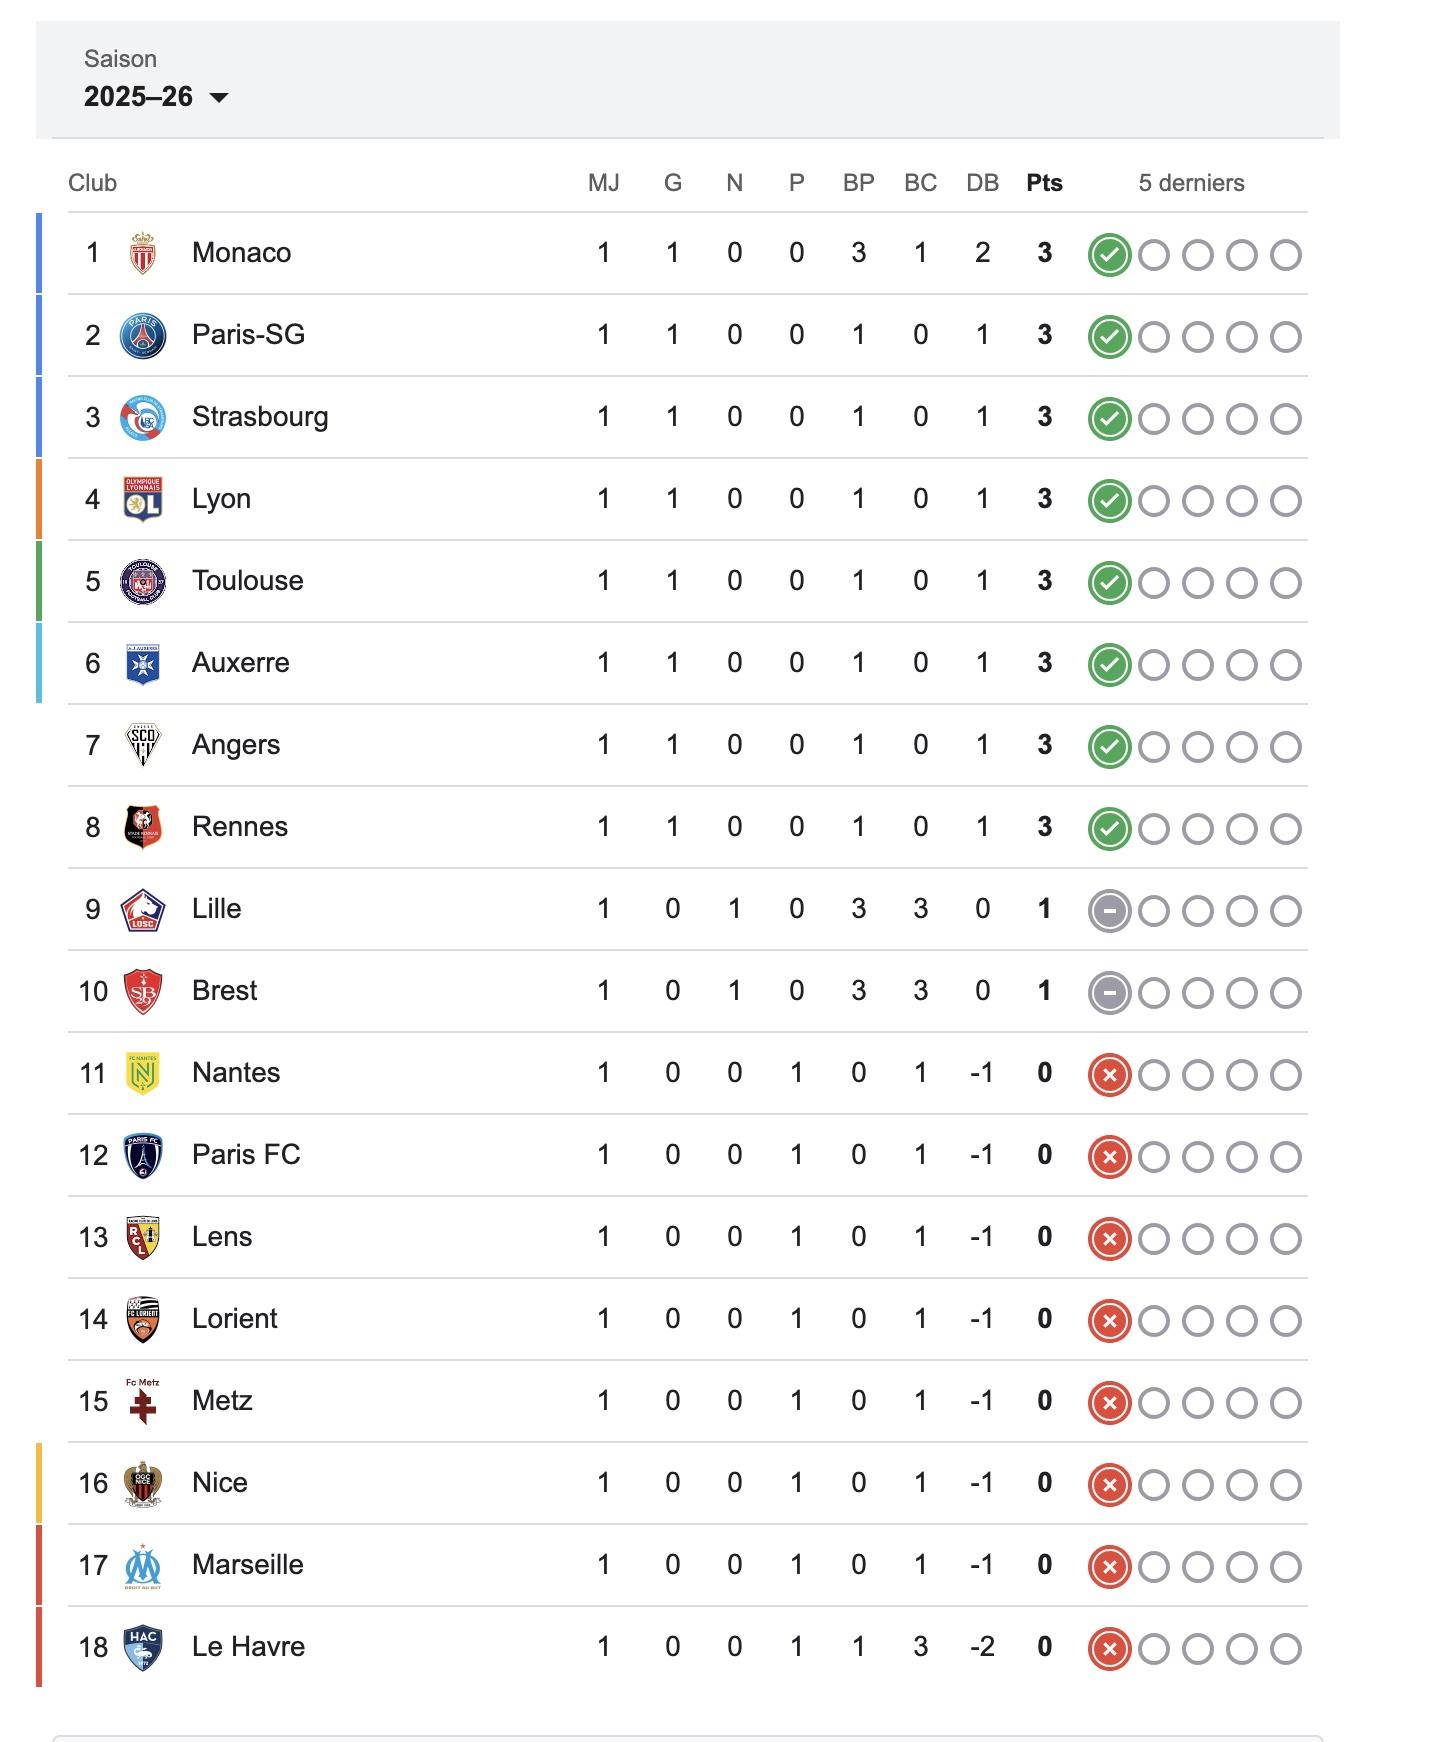Click the Marseille club logo
Screen dimensions: 1444x1742
(143, 1565)
